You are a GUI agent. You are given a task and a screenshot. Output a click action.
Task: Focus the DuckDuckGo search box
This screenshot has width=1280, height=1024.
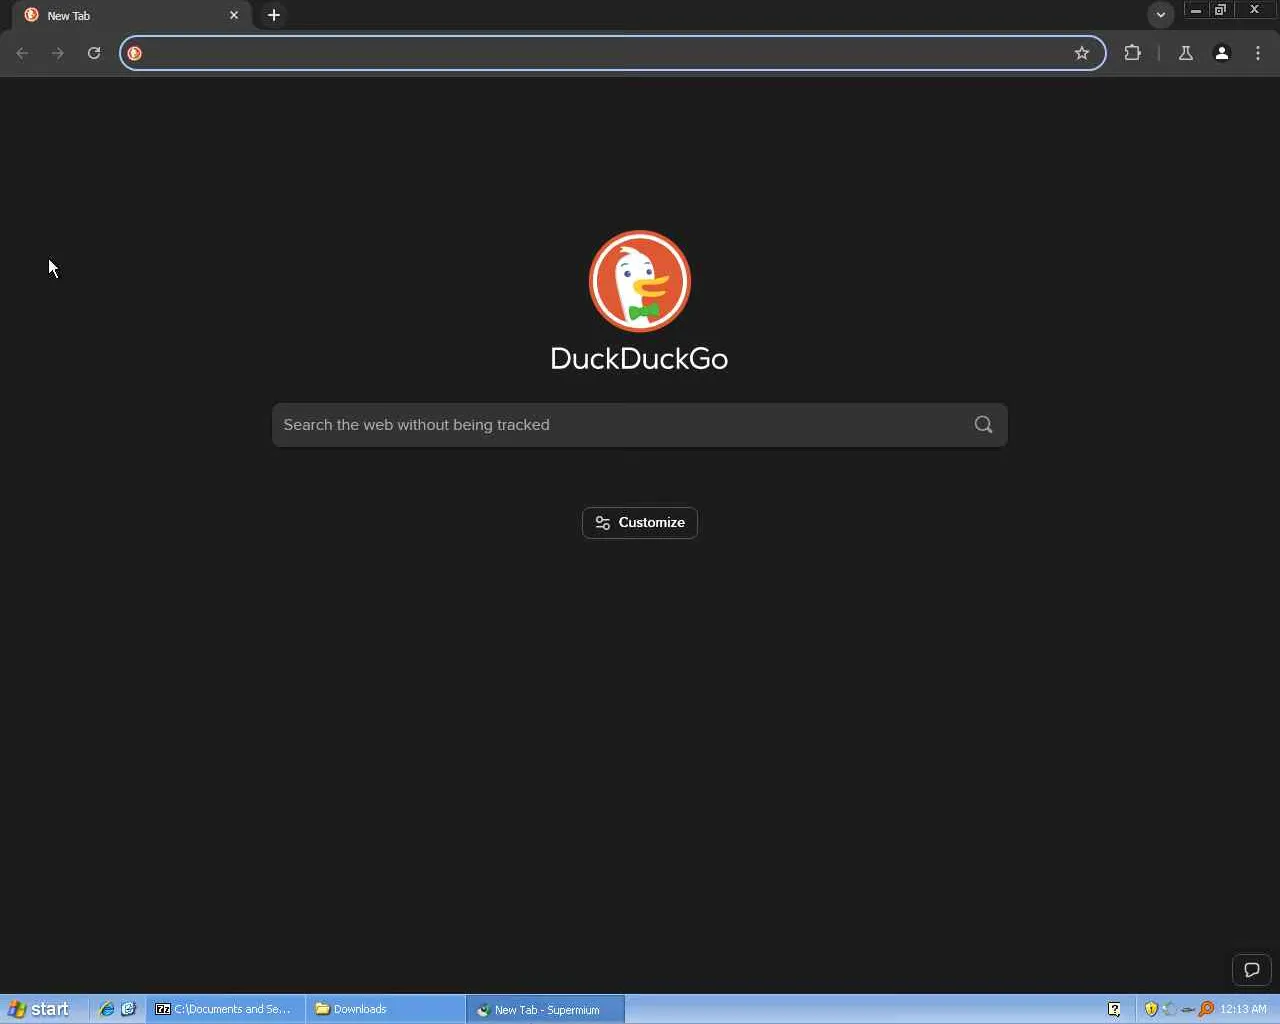(x=640, y=425)
